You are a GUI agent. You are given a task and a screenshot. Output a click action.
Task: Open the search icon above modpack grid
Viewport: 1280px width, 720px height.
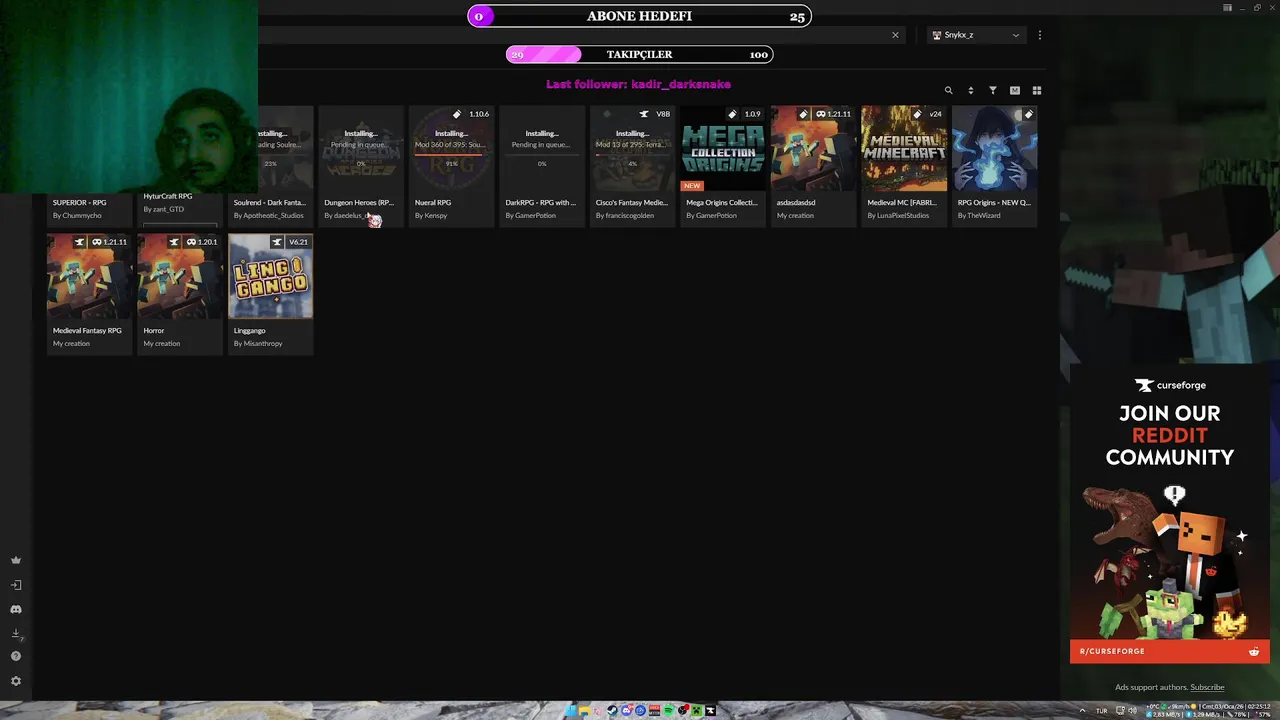(949, 90)
